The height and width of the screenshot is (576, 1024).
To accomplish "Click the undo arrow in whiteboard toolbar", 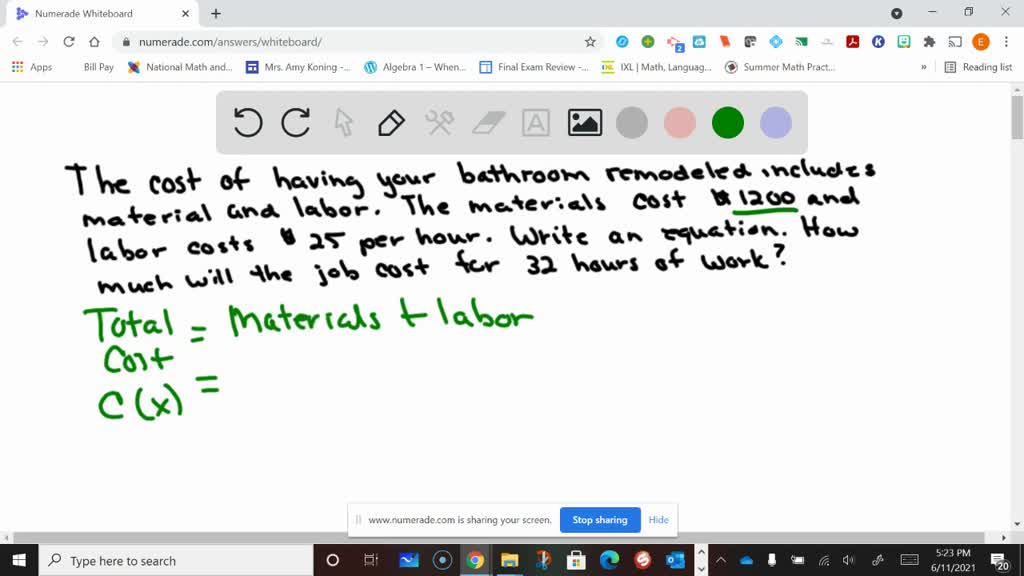I will click(x=248, y=123).
